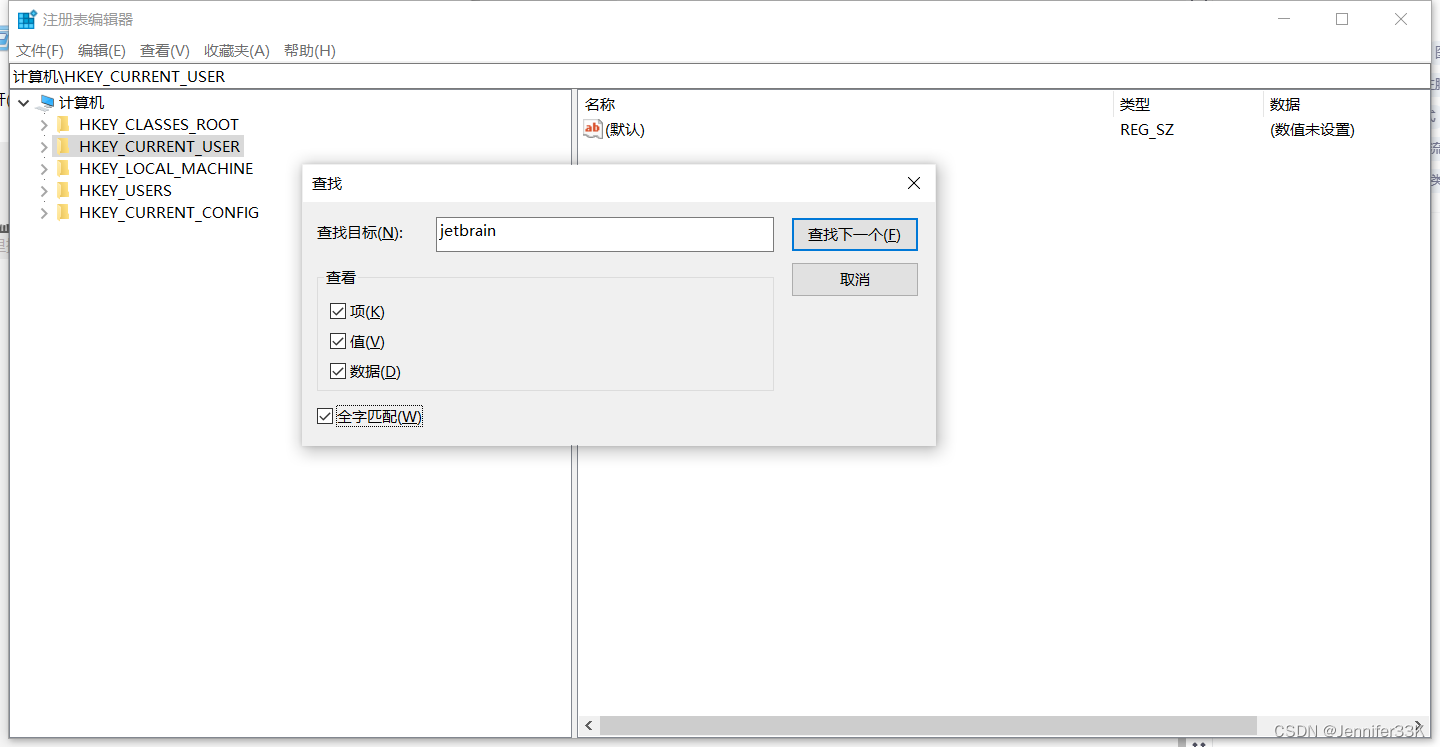Click the HKEY_CLASSES_ROOT folder icon
The width and height of the screenshot is (1440, 747).
[x=64, y=124]
